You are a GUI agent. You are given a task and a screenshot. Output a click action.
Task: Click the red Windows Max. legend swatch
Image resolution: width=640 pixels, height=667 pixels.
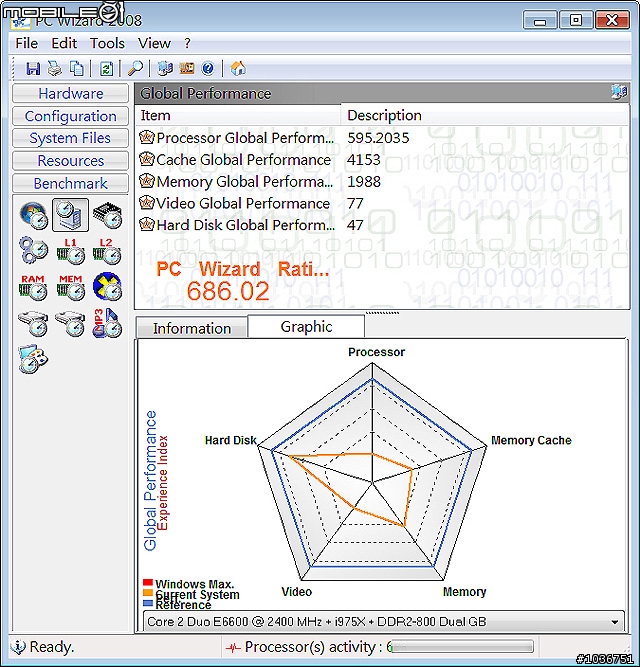(x=148, y=583)
